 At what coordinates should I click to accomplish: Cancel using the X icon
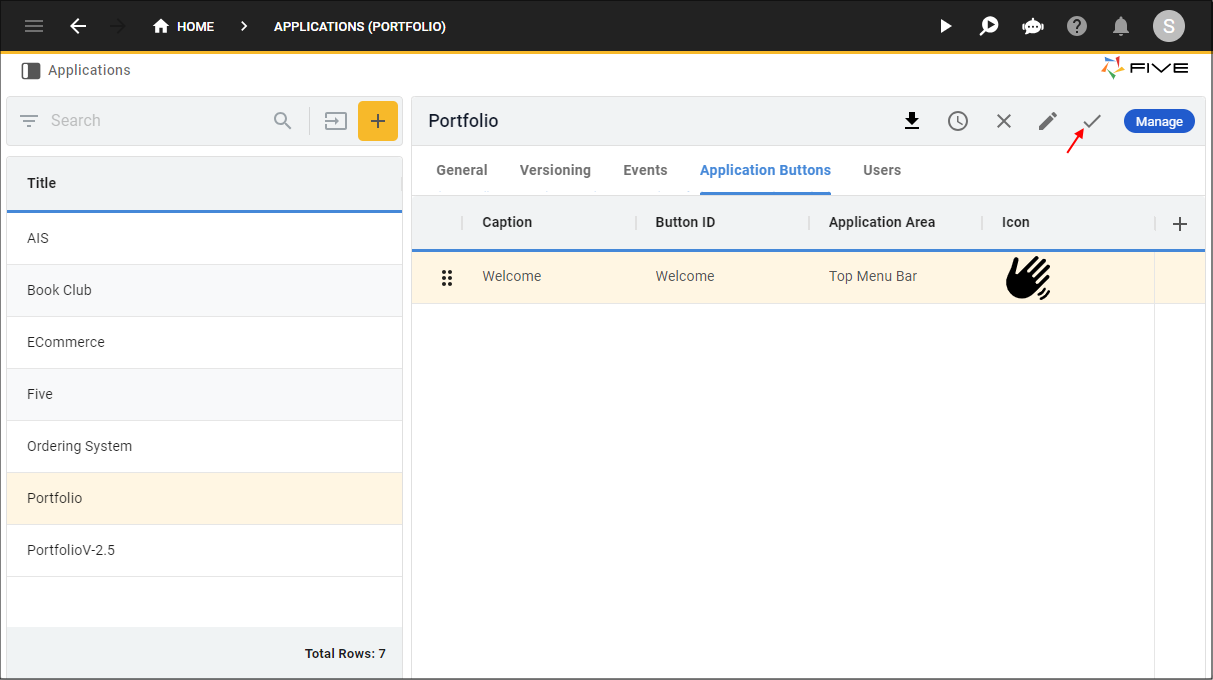[x=1004, y=121]
